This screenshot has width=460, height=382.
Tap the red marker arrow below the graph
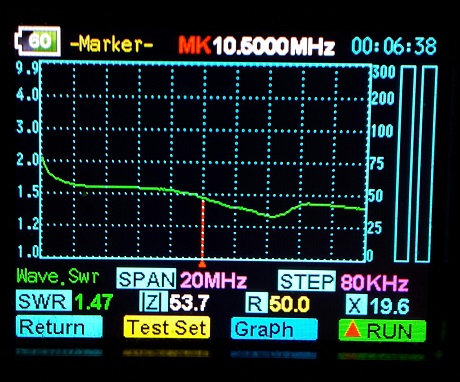click(x=202, y=264)
